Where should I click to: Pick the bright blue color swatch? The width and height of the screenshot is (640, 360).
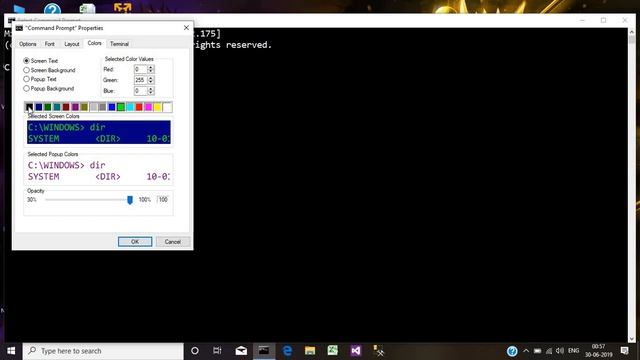[112, 107]
